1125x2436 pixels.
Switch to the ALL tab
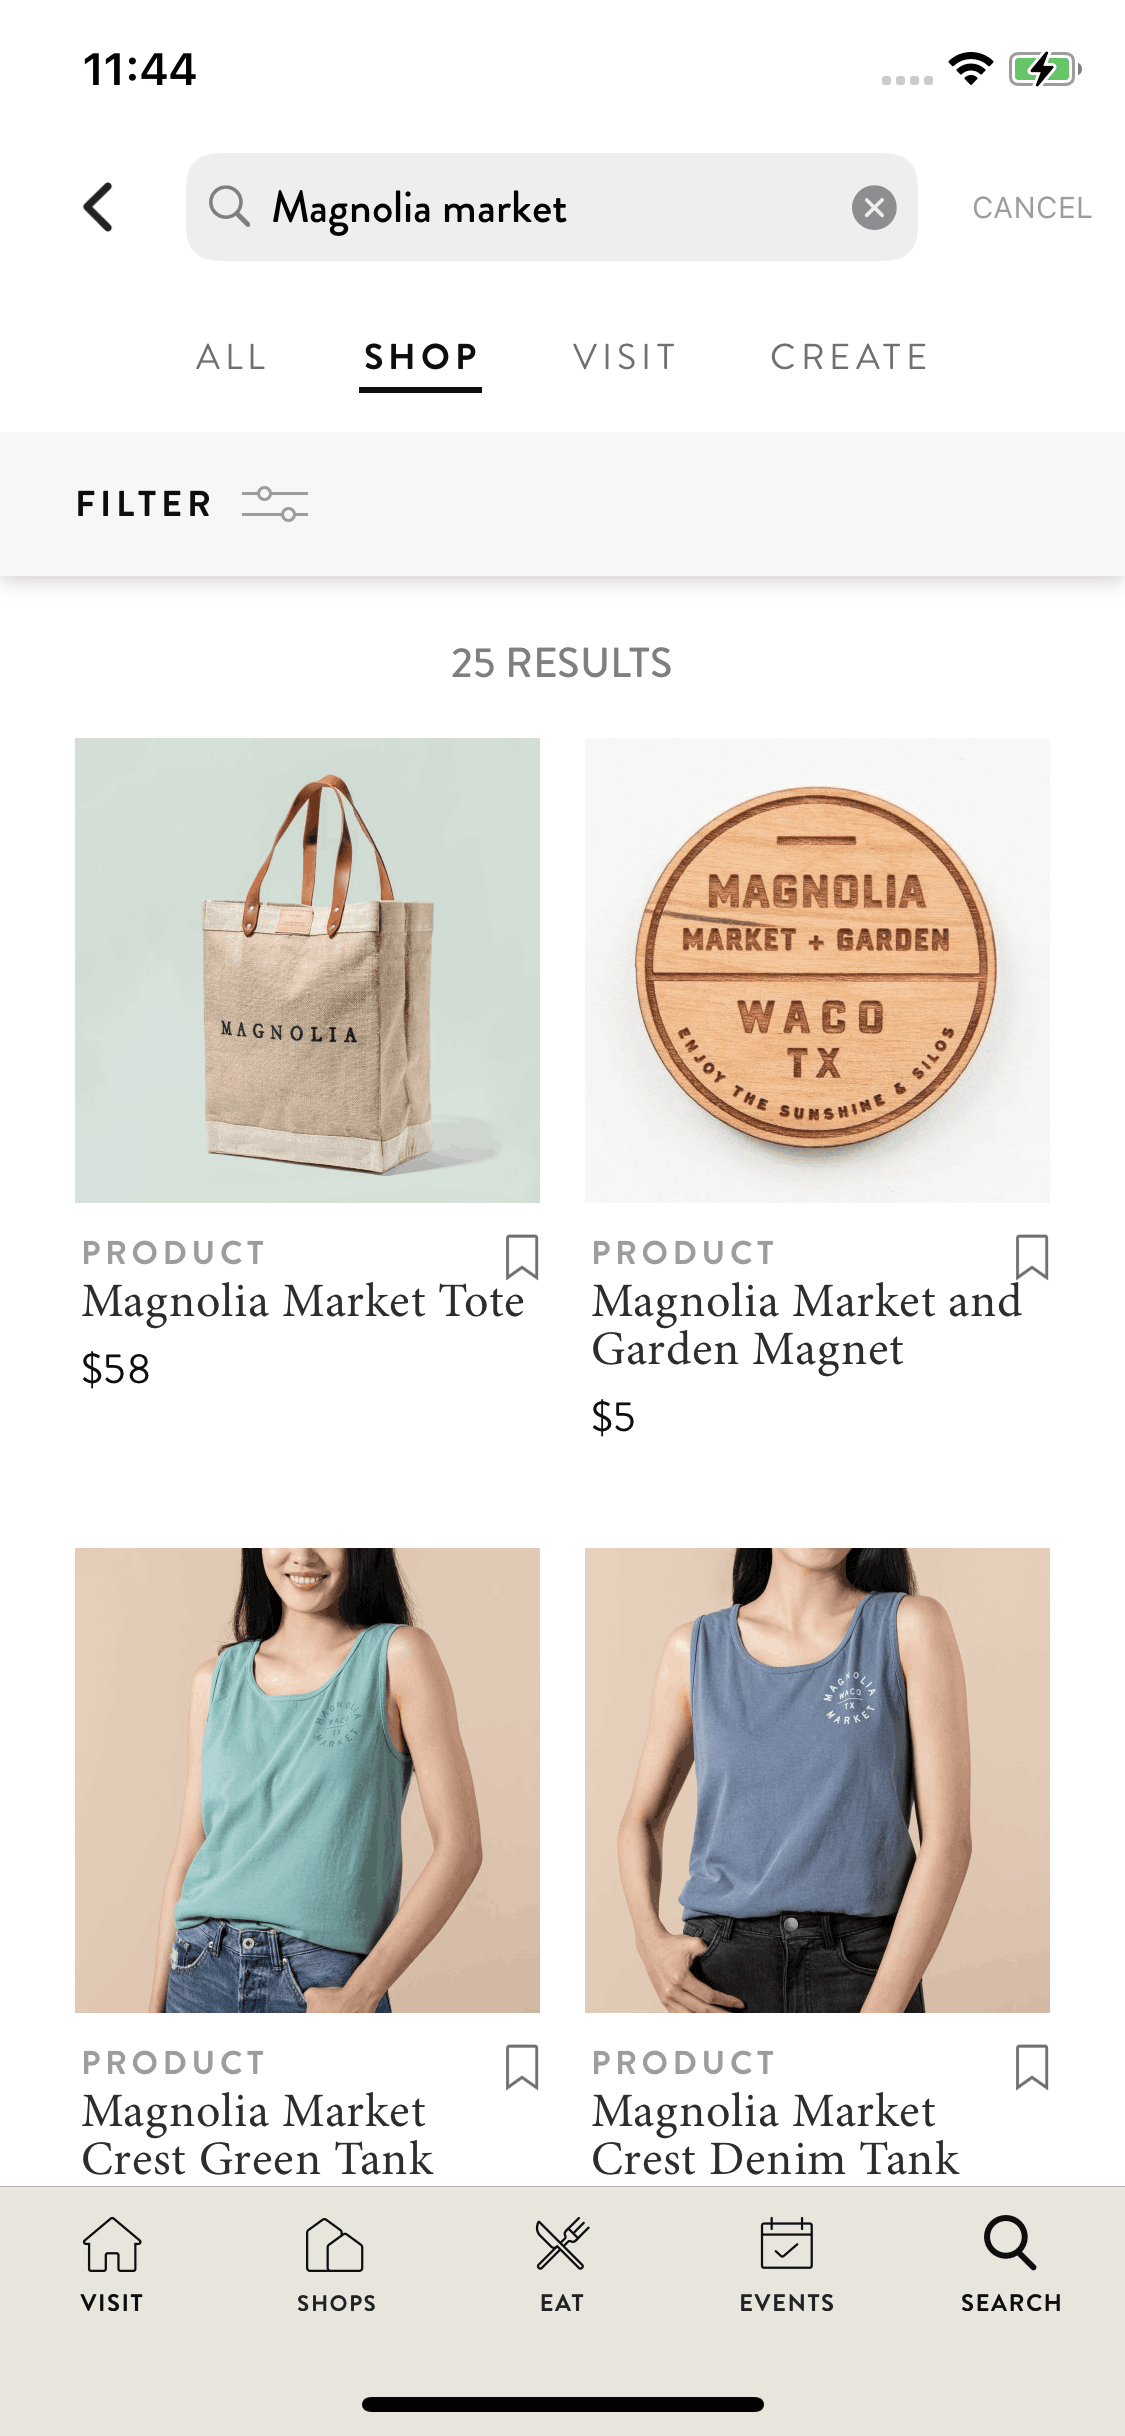tap(232, 357)
